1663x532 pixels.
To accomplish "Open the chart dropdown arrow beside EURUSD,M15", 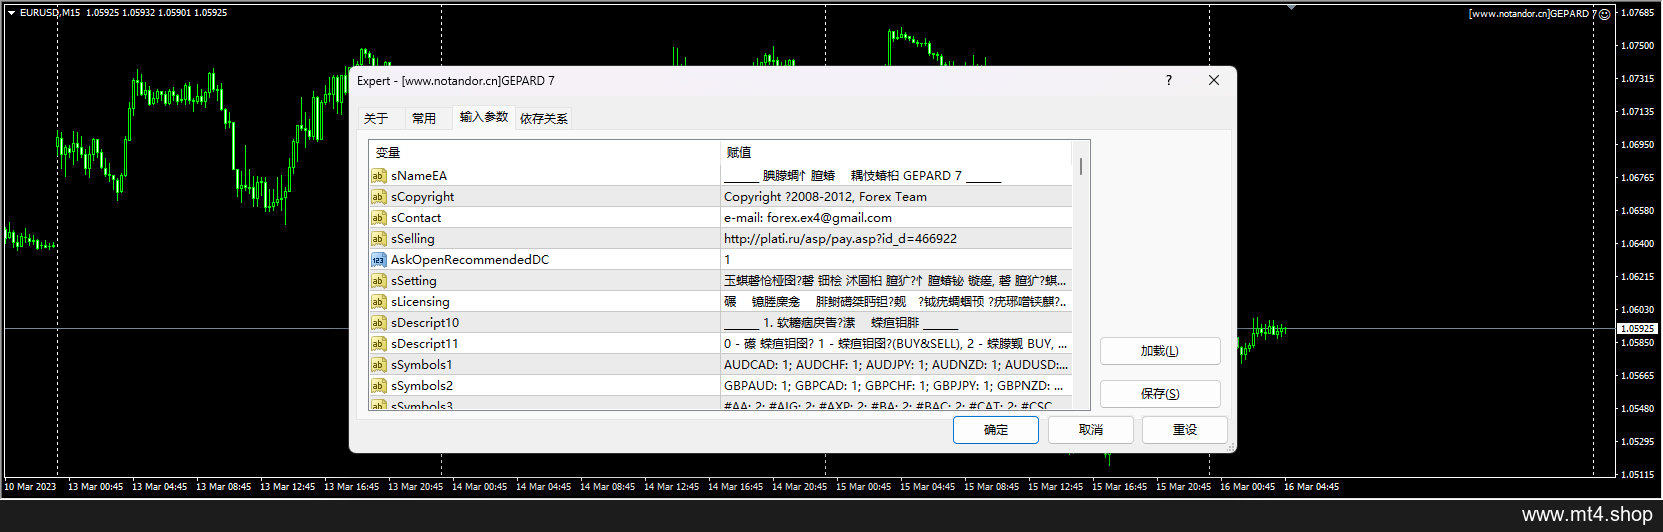I will point(11,13).
